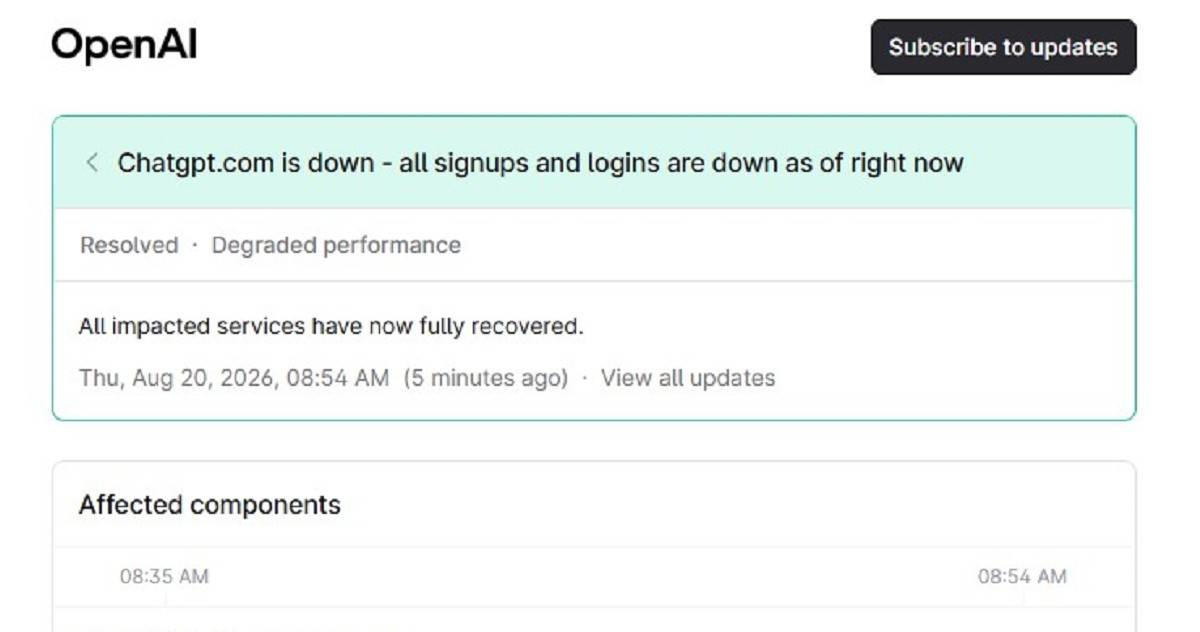
Task: Click the fully recovered update message
Action: (330, 326)
